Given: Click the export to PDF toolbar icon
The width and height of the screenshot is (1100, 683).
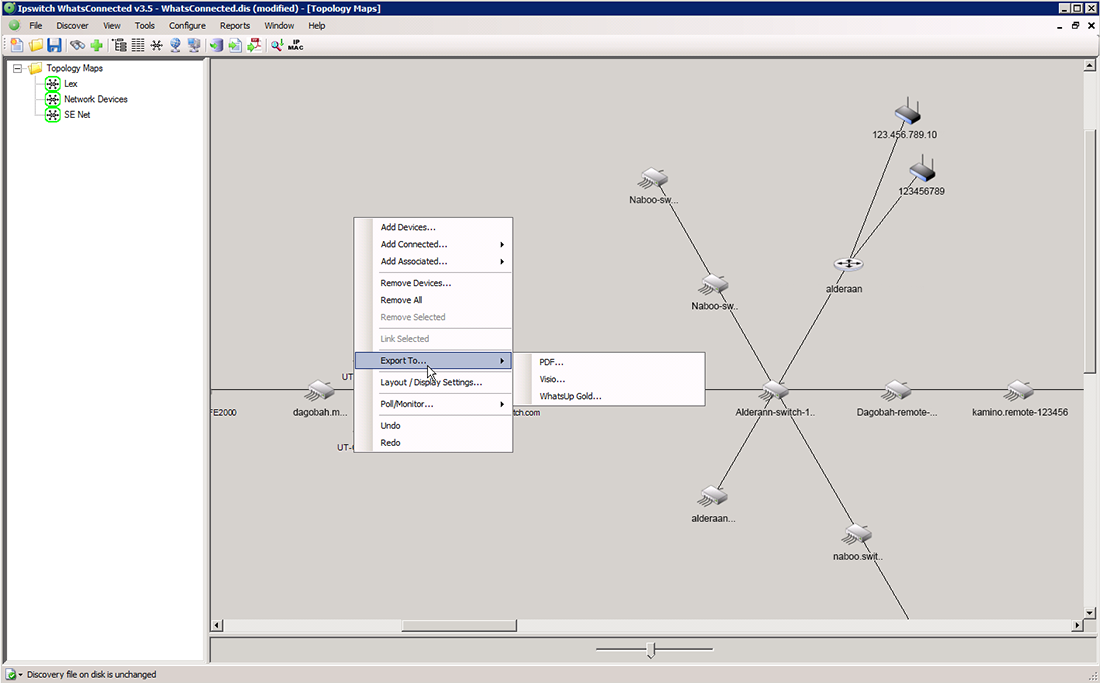Looking at the screenshot, I should (x=254, y=46).
